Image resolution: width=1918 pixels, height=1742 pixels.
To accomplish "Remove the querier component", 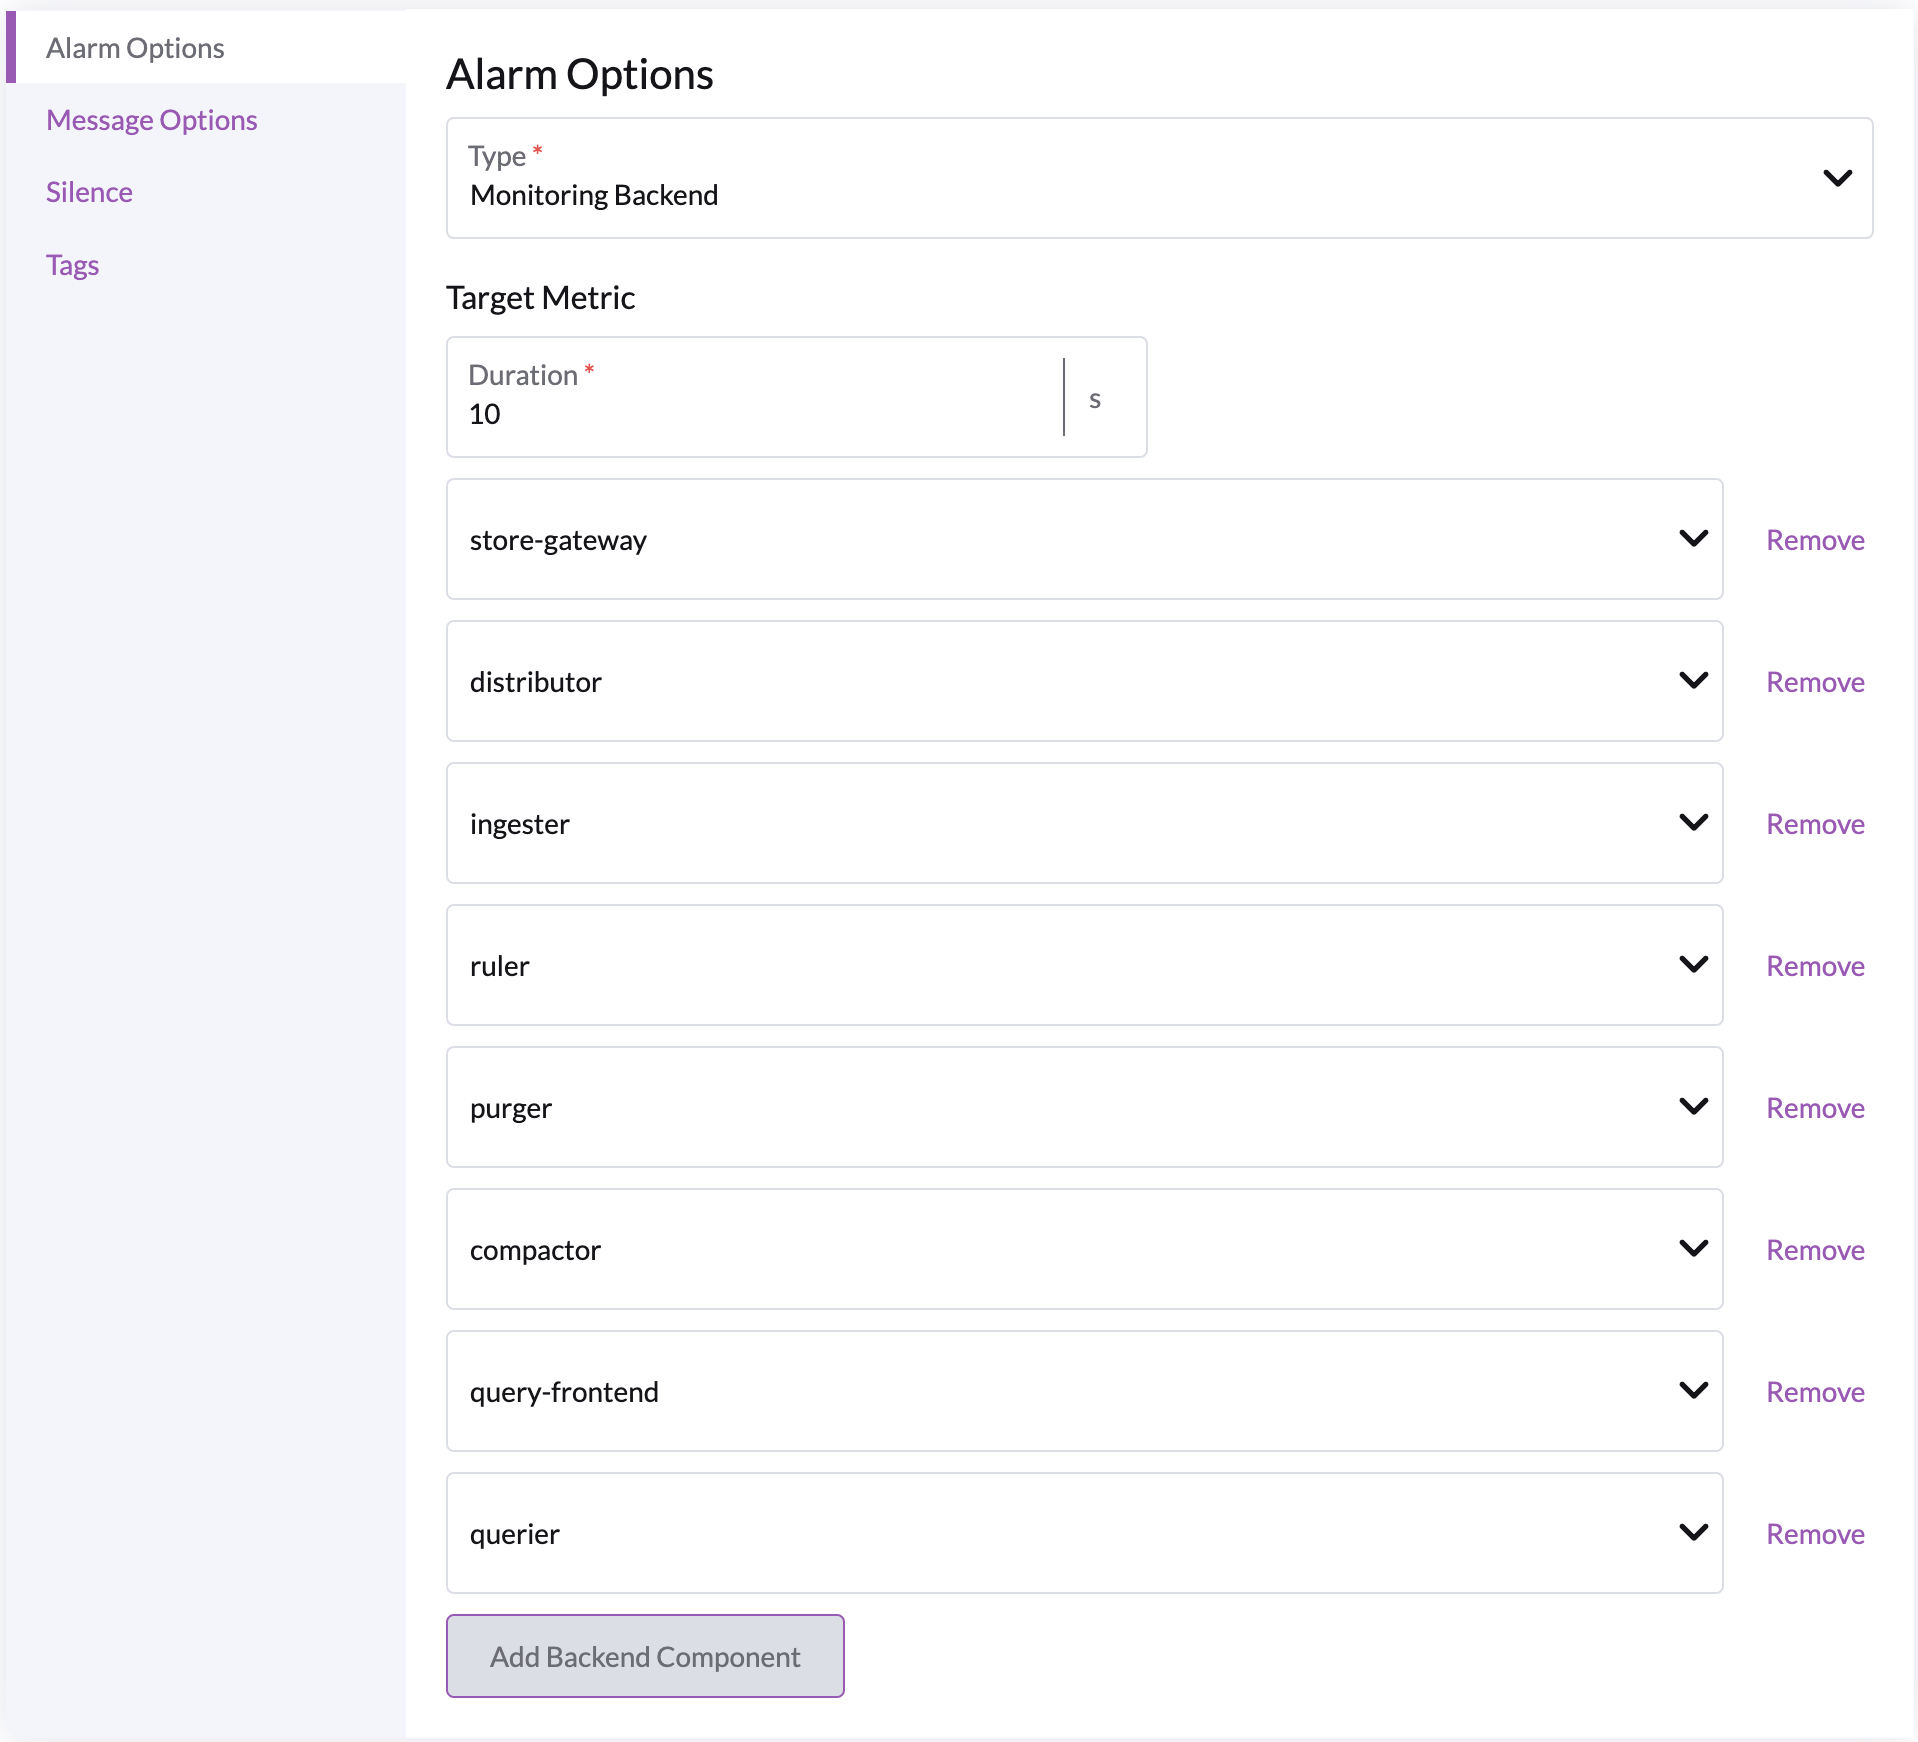I will [1815, 1534].
